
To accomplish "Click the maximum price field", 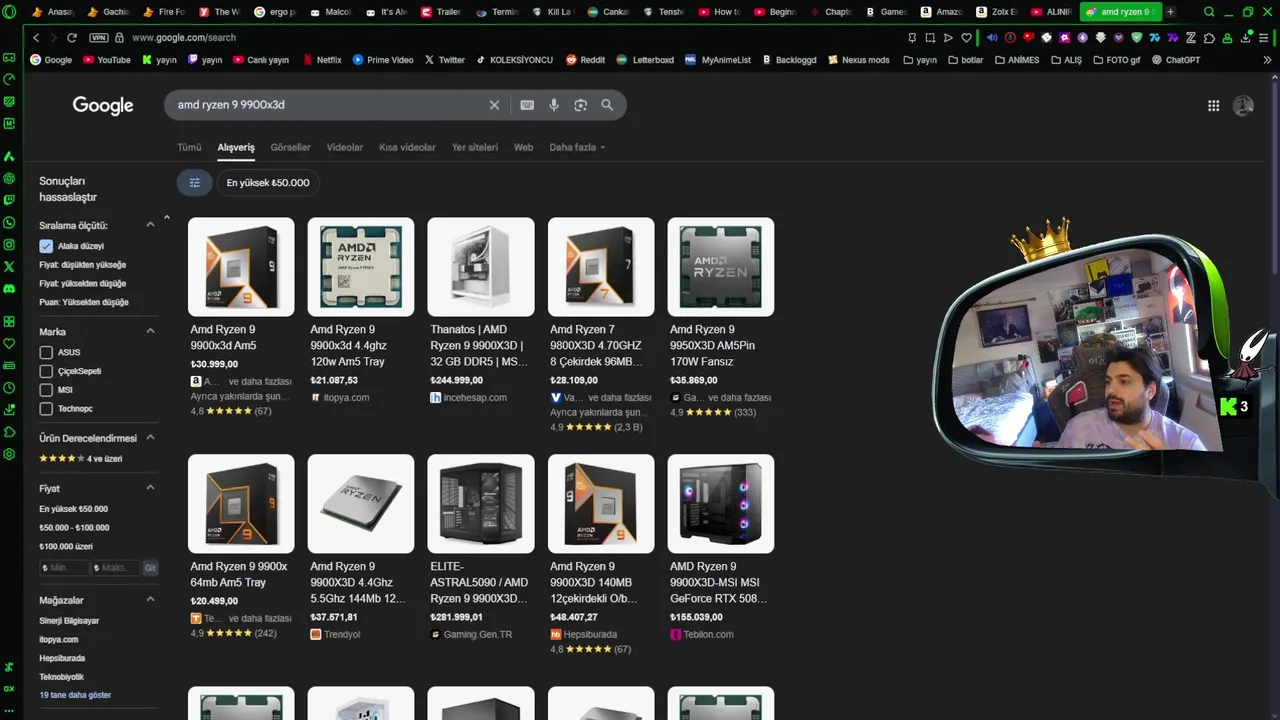I will (x=115, y=568).
